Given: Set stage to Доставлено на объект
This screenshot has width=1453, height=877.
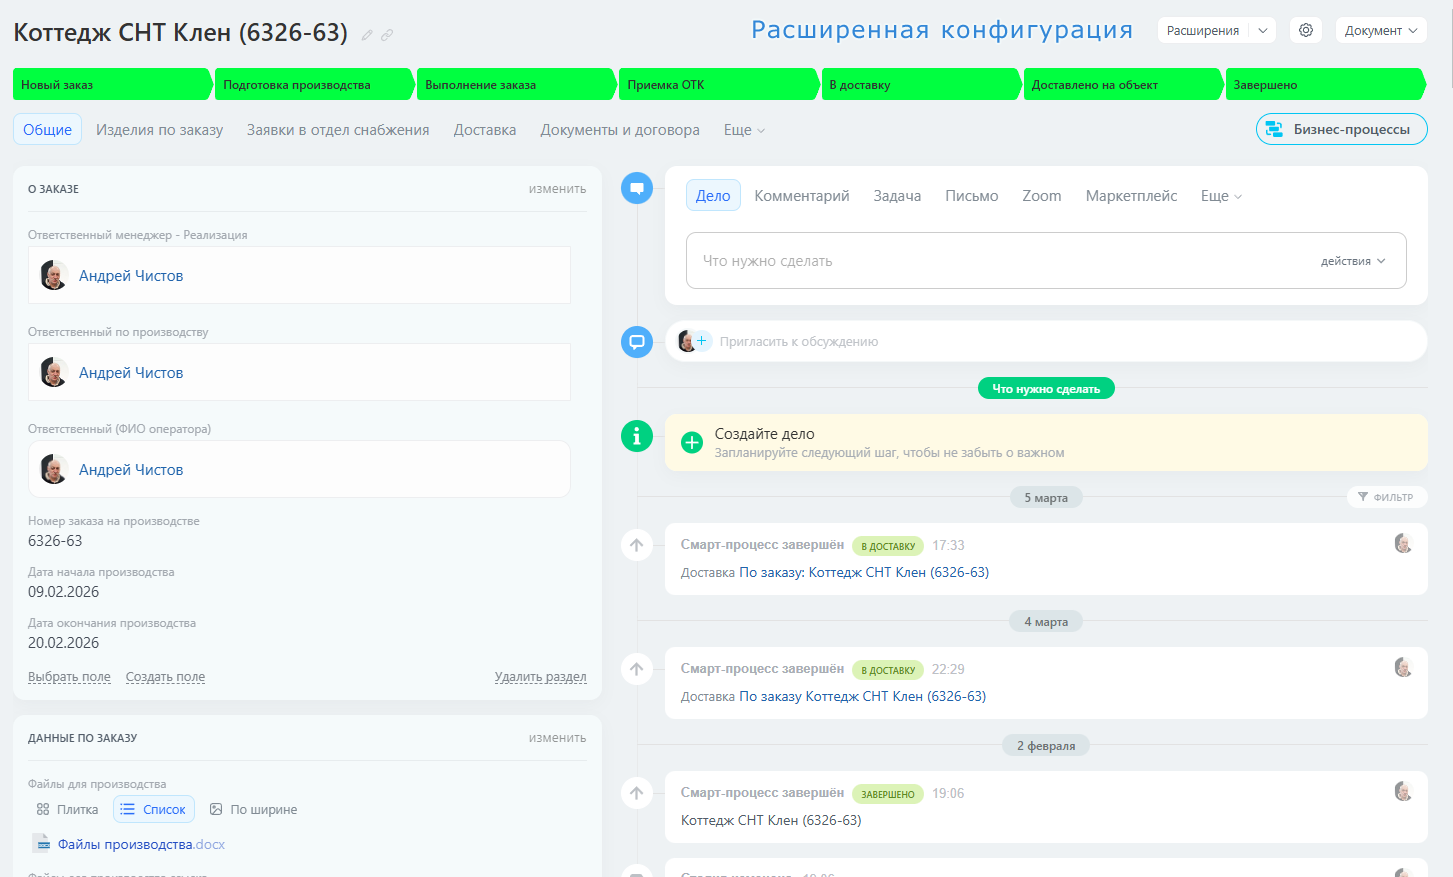Looking at the screenshot, I should click(x=1123, y=85).
